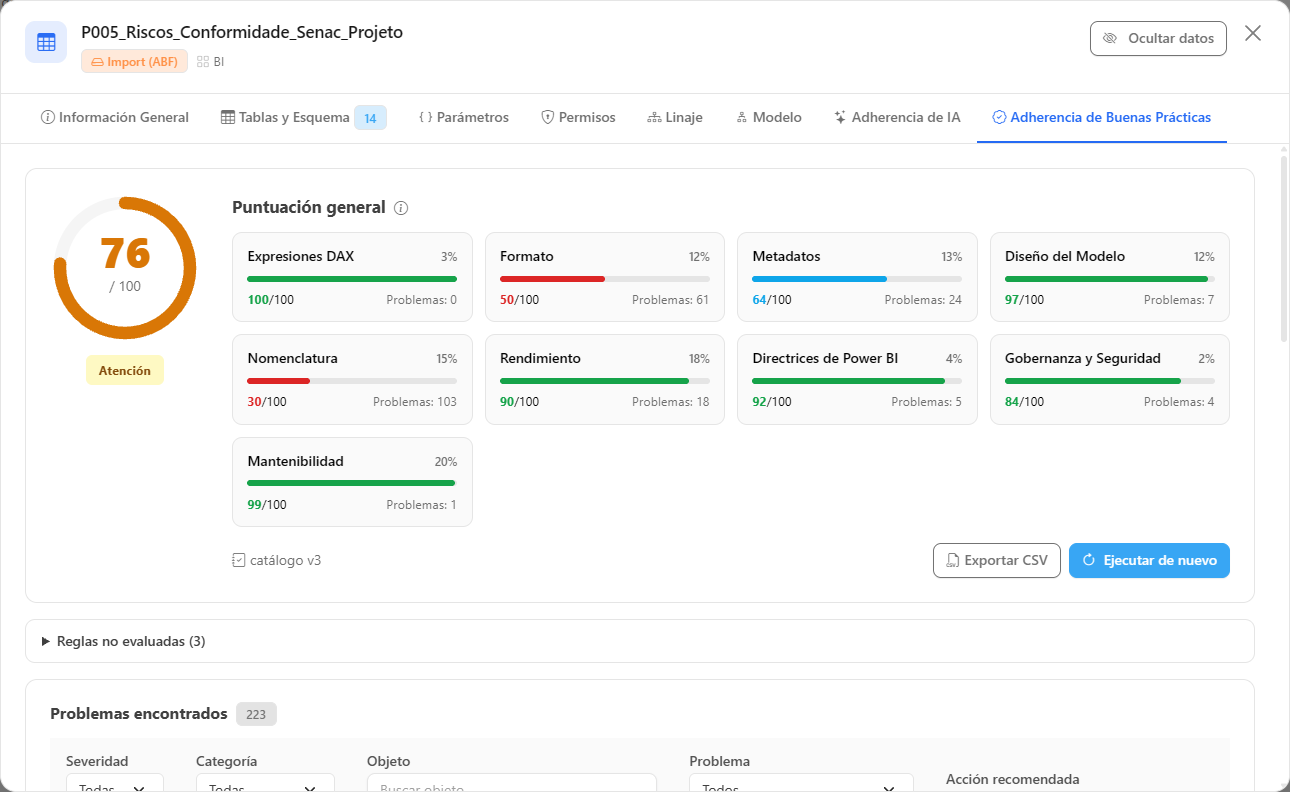Click the catalog icon beside catálogo v3

[x=238, y=560]
